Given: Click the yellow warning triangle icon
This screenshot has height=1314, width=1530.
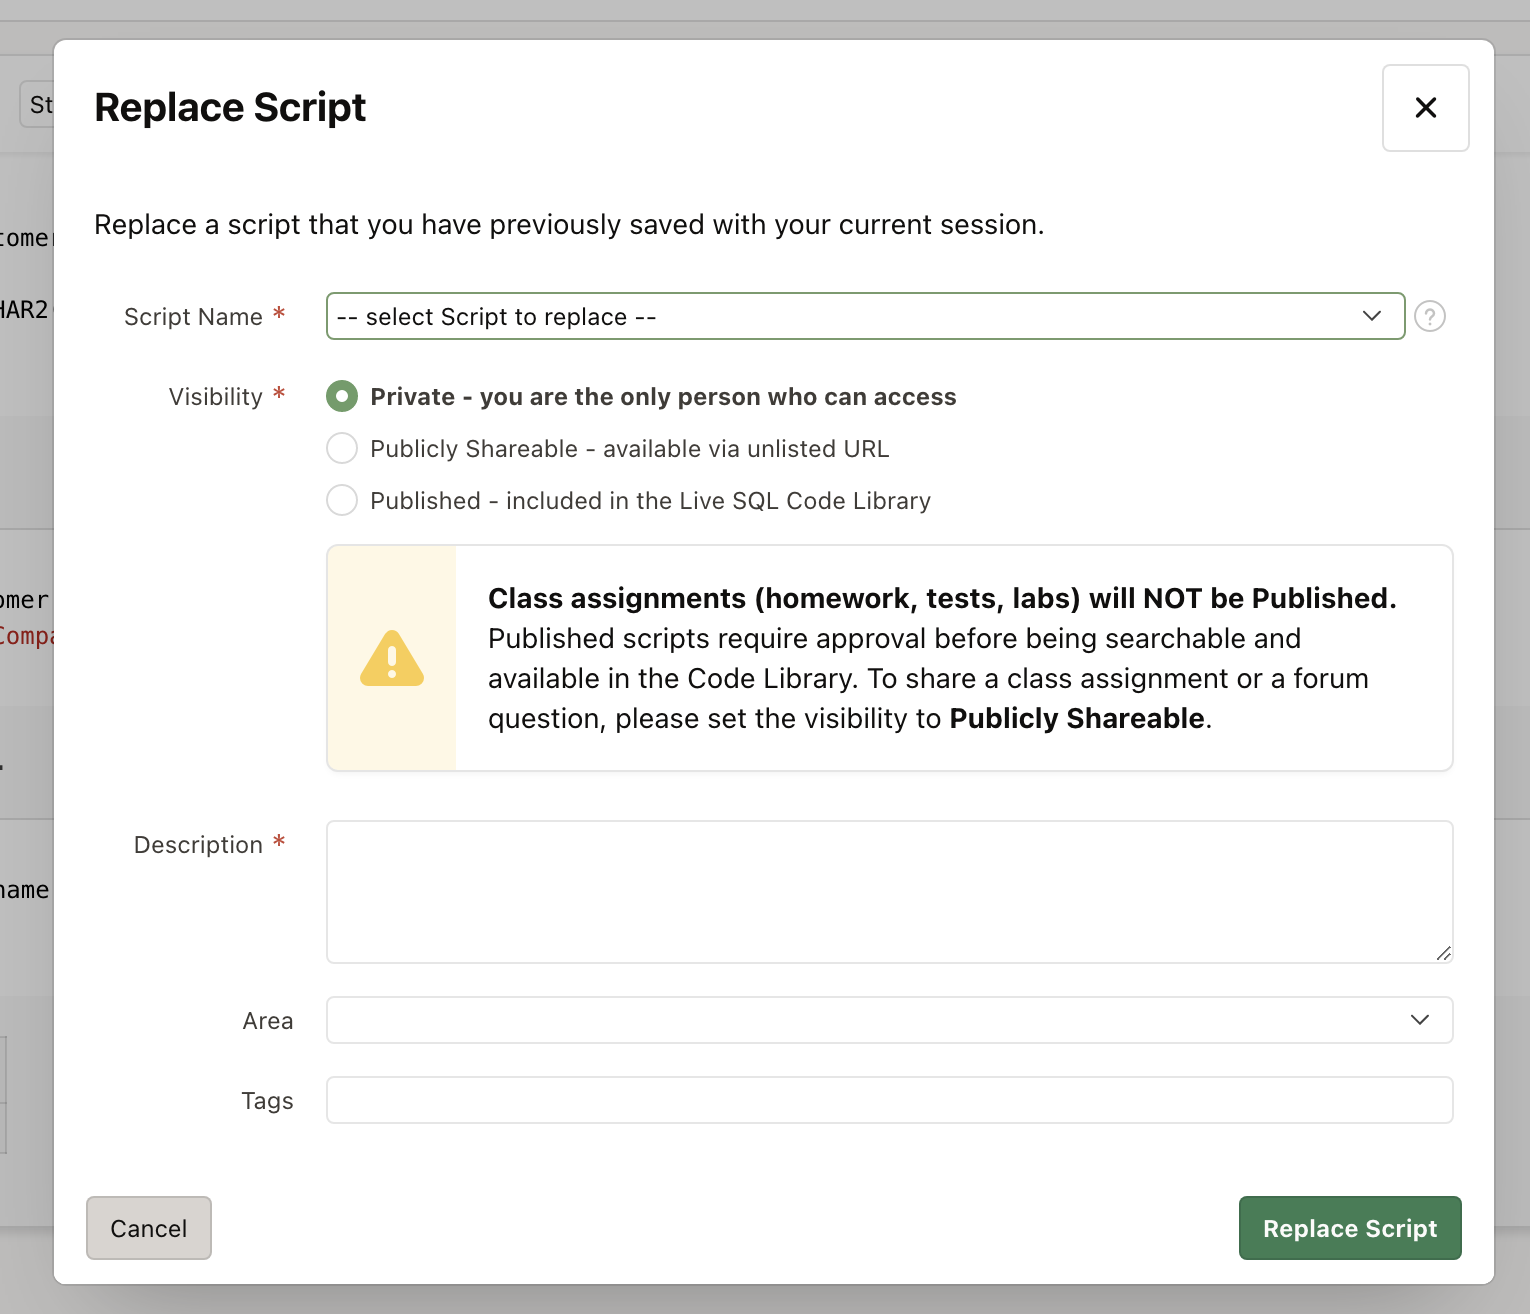Looking at the screenshot, I should (x=392, y=659).
